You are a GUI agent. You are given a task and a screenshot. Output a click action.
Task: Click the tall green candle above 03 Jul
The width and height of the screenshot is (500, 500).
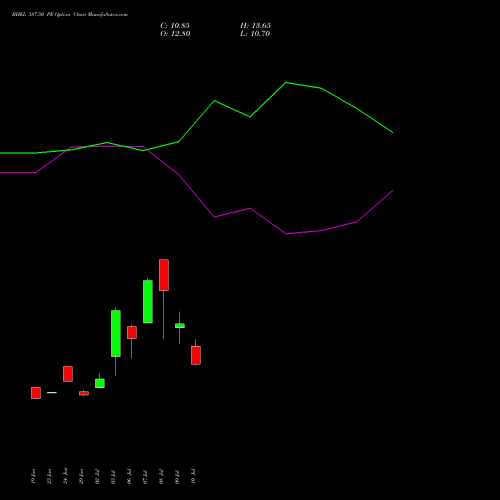[x=116, y=333]
